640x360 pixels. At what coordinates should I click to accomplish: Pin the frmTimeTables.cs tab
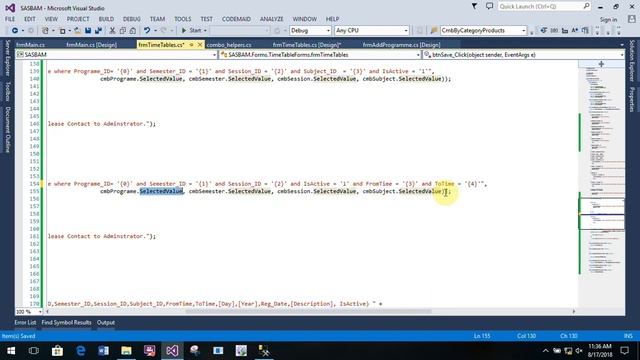191,45
